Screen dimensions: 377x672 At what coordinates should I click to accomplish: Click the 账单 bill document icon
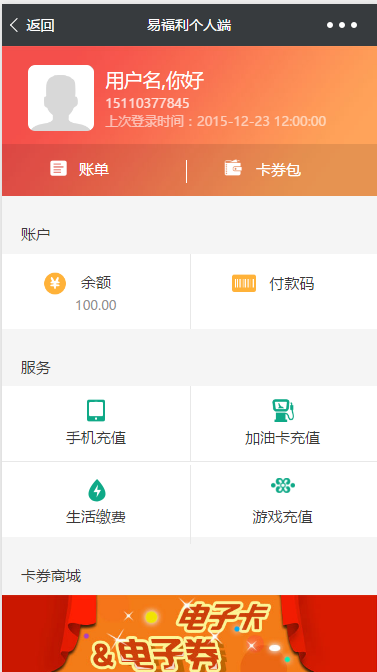click(58, 168)
